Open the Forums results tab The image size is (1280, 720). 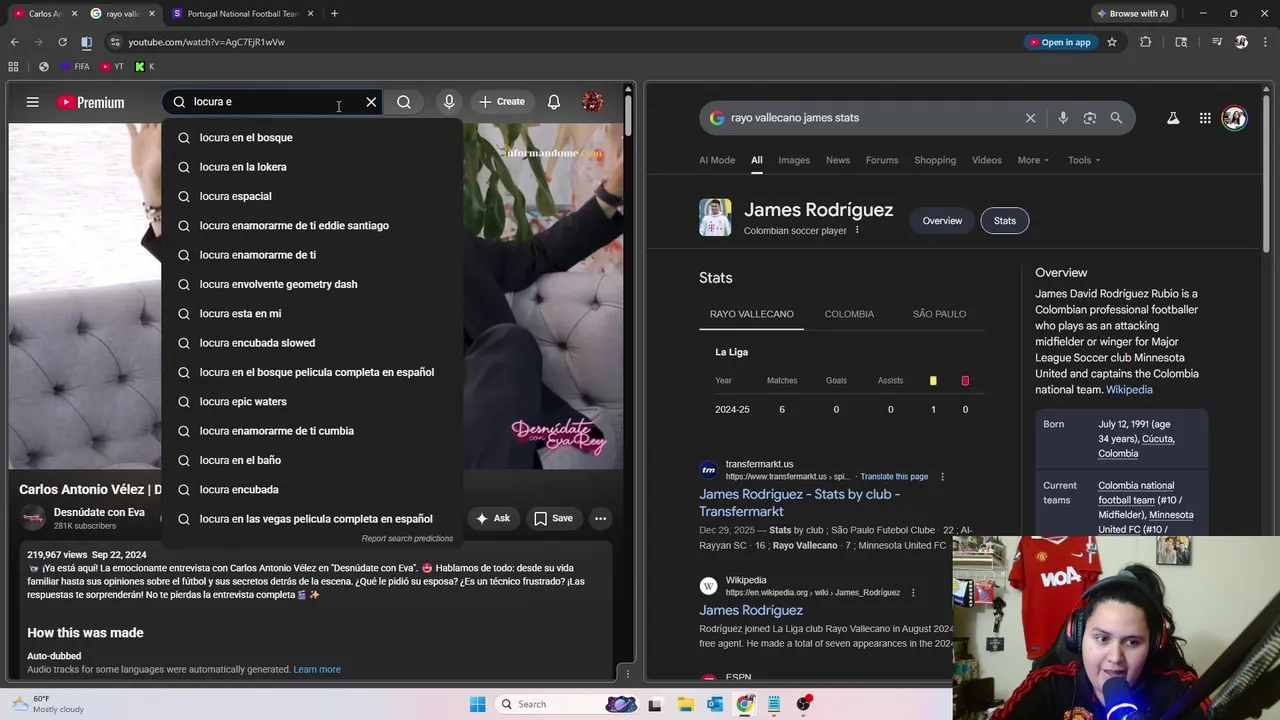point(882,160)
